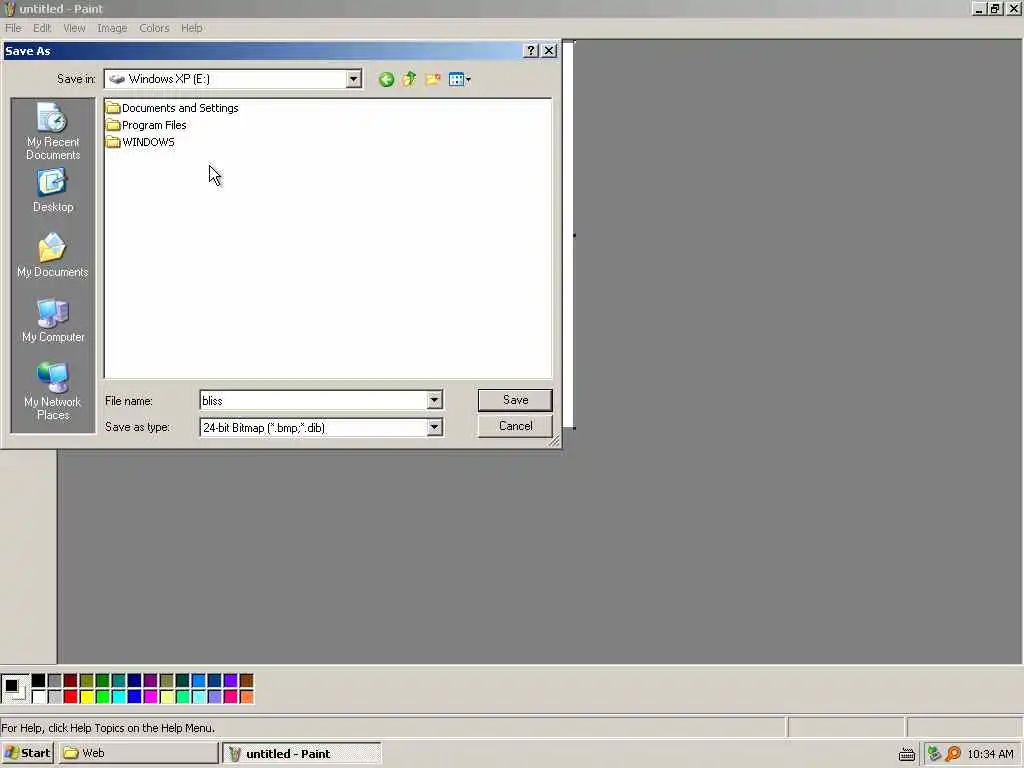Image resolution: width=1024 pixels, height=768 pixels.
Task: Open the Help menu in Paint
Action: pyautogui.click(x=191, y=28)
